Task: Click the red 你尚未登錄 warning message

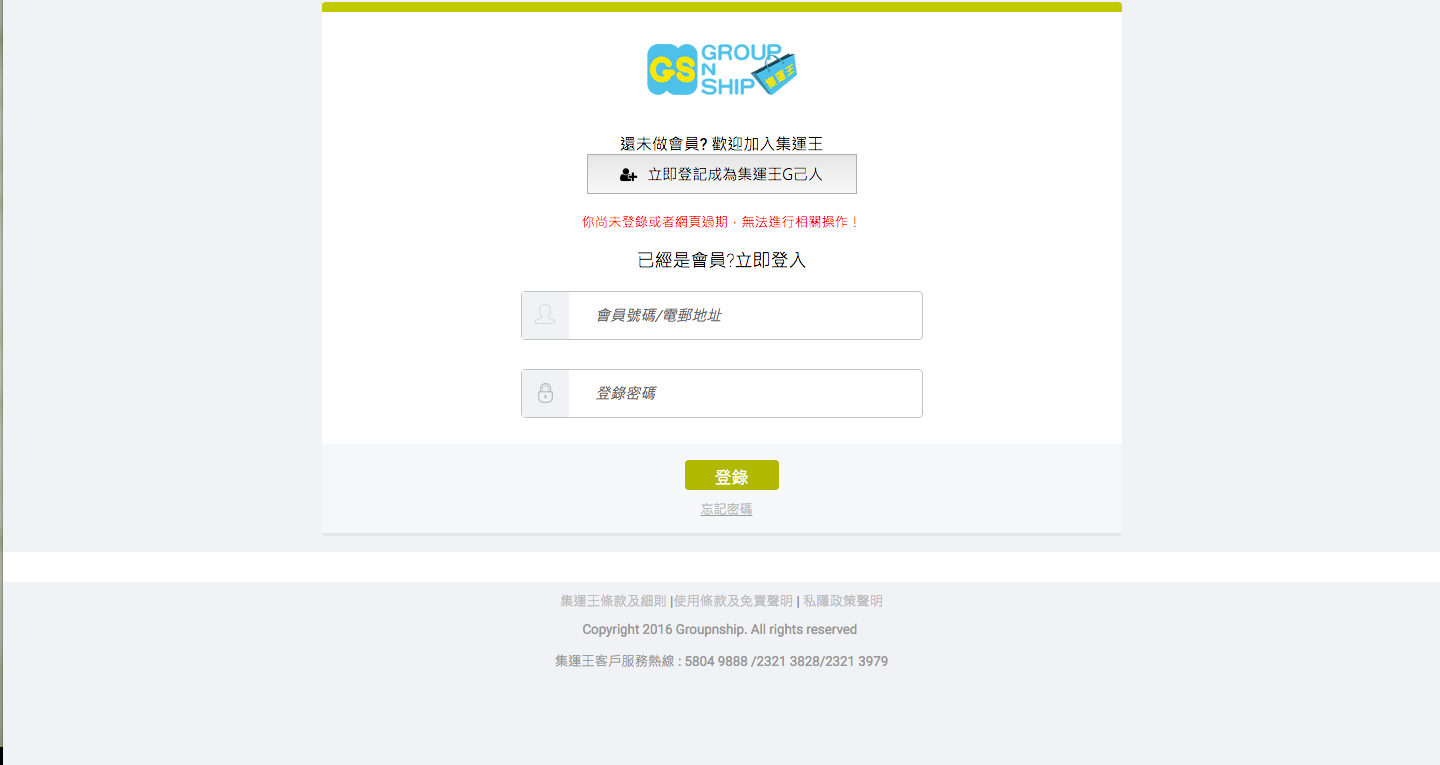Action: [721, 222]
